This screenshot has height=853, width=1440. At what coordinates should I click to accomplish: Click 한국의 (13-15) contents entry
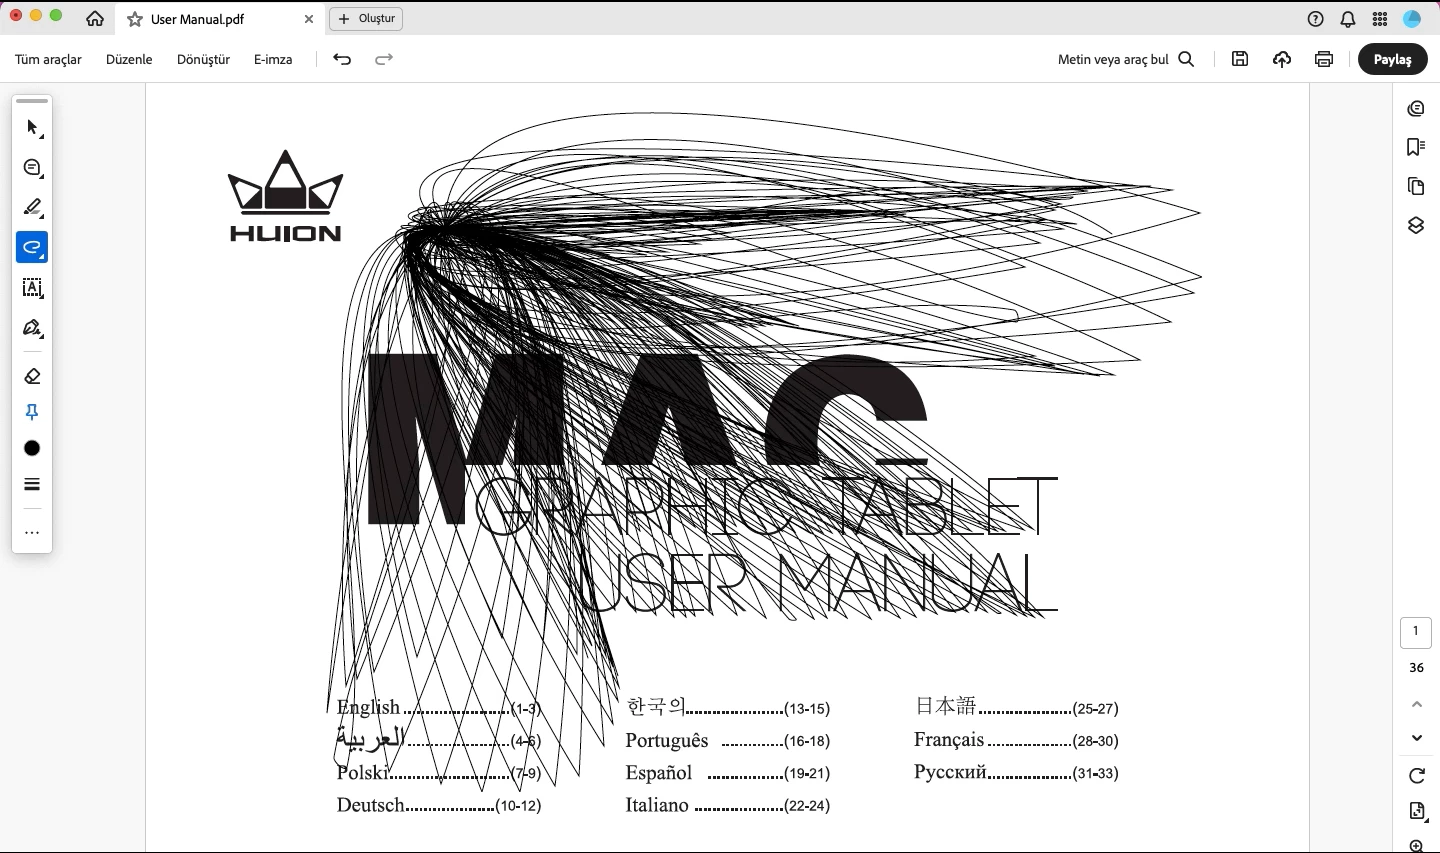tap(728, 707)
